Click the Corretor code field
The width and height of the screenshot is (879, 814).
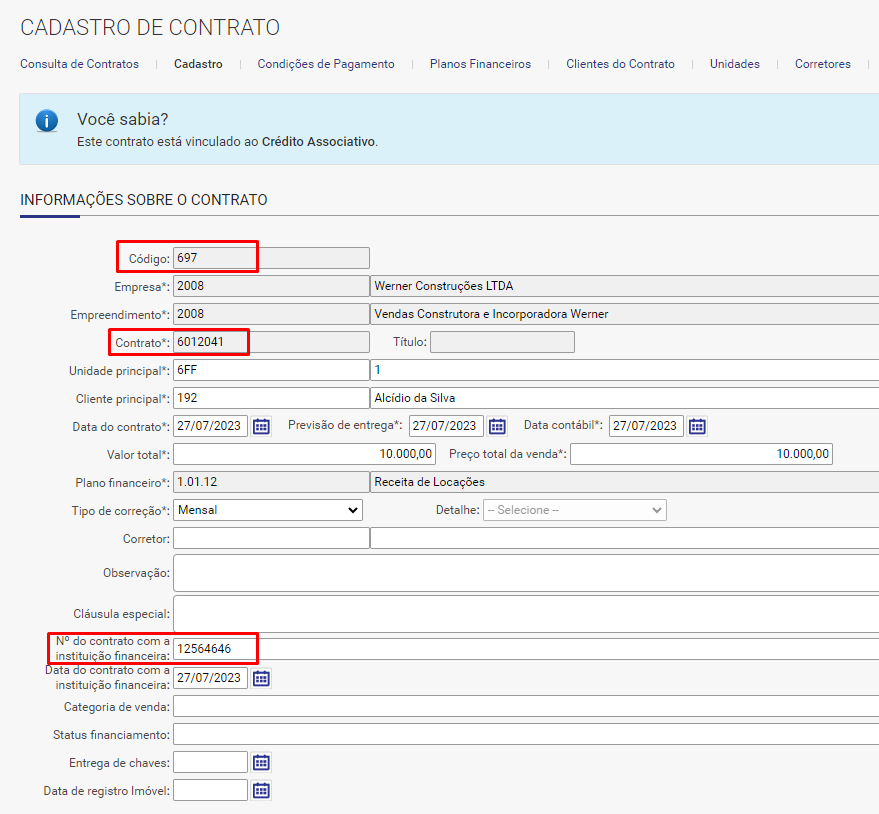(271, 538)
